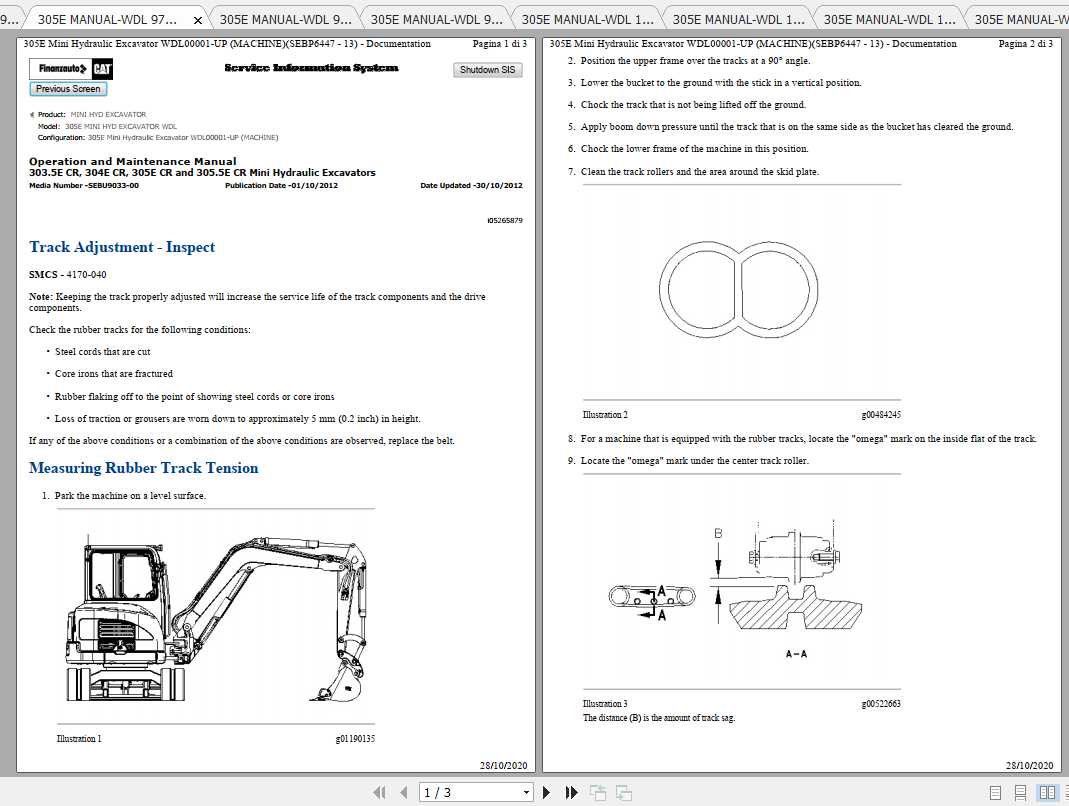The width and height of the screenshot is (1069, 806).
Task: Go to the first page
Action: (380, 792)
